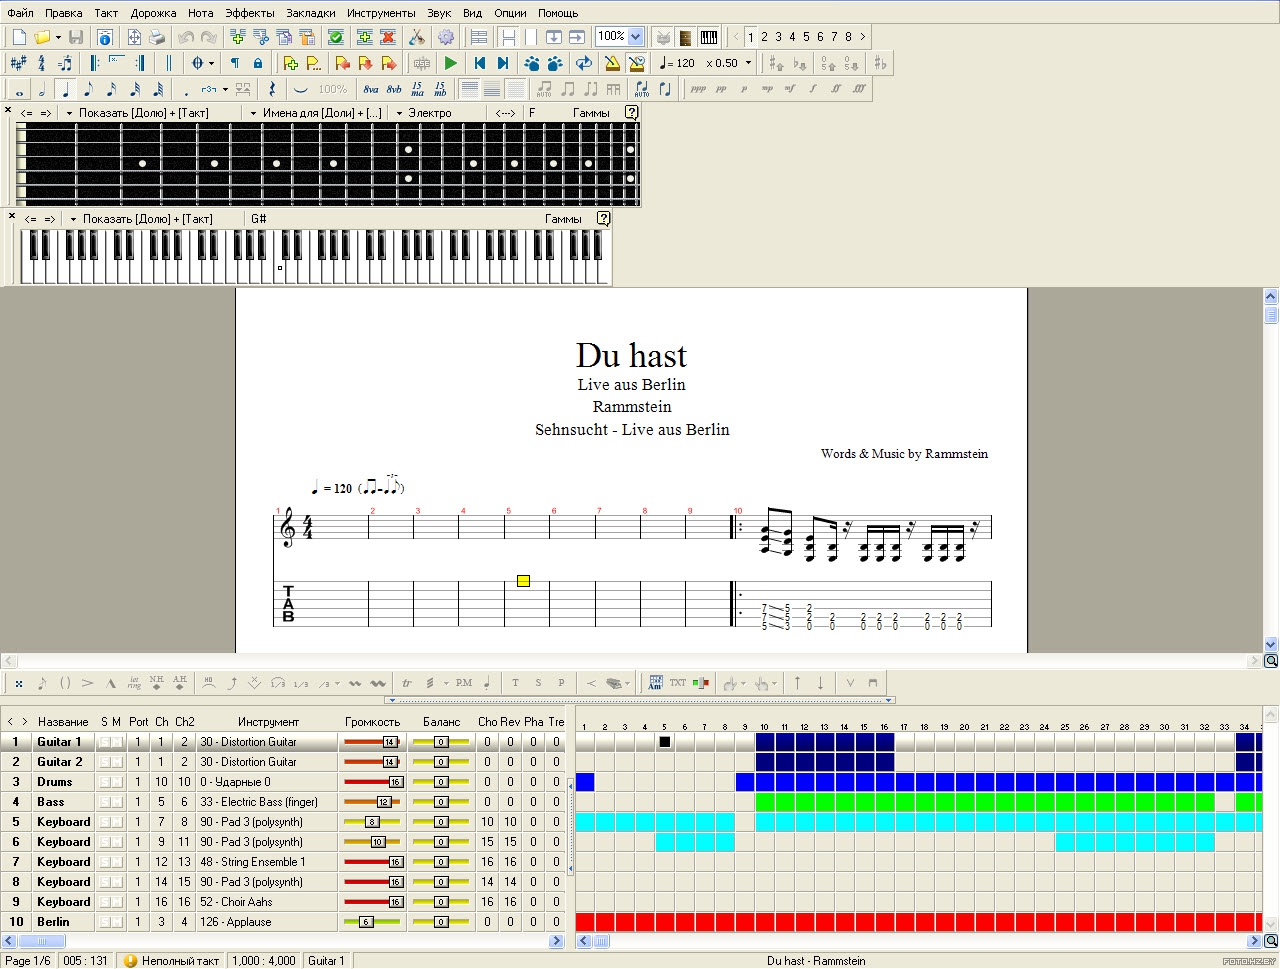Apply the trill tr effect

(x=407, y=683)
